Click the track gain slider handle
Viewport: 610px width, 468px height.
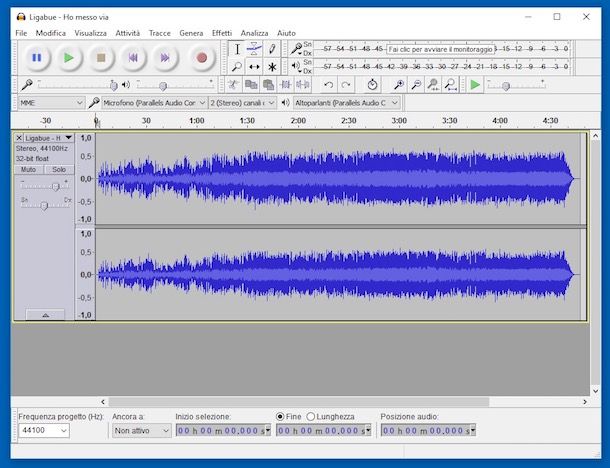pyautogui.click(x=56, y=187)
